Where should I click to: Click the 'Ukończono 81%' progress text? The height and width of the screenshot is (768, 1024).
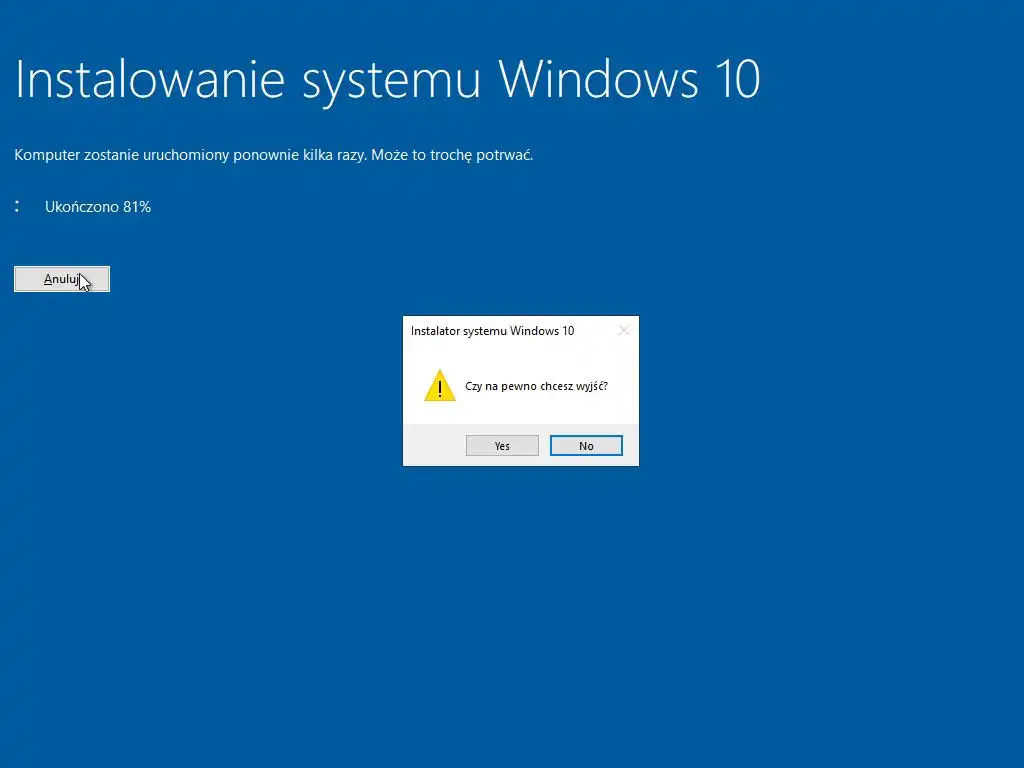pyautogui.click(x=98, y=207)
